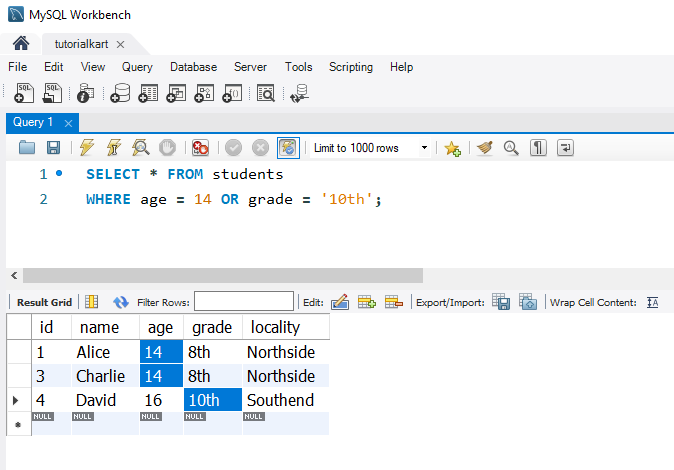Toggle word wrapping in editor icon
This screenshot has width=674, height=470.
click(x=565, y=147)
